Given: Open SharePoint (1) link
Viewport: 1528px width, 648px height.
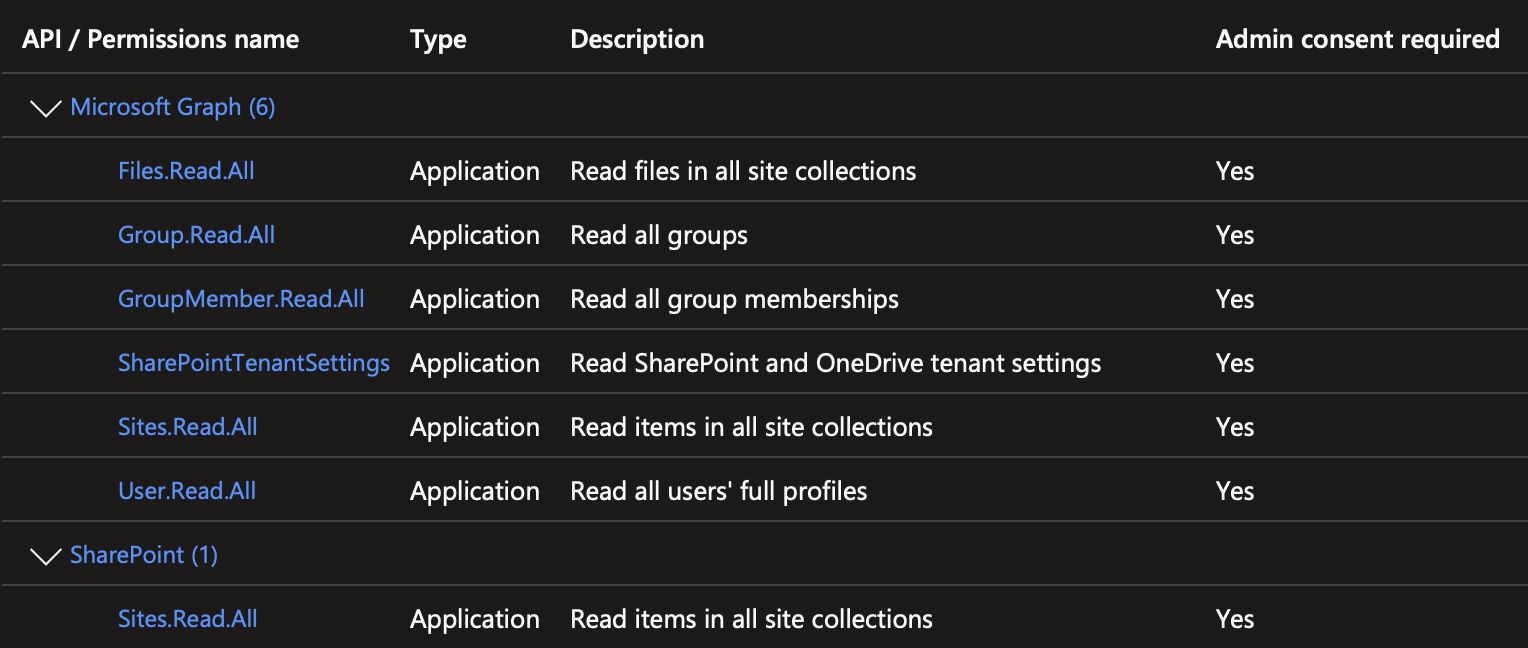Looking at the screenshot, I should 144,555.
